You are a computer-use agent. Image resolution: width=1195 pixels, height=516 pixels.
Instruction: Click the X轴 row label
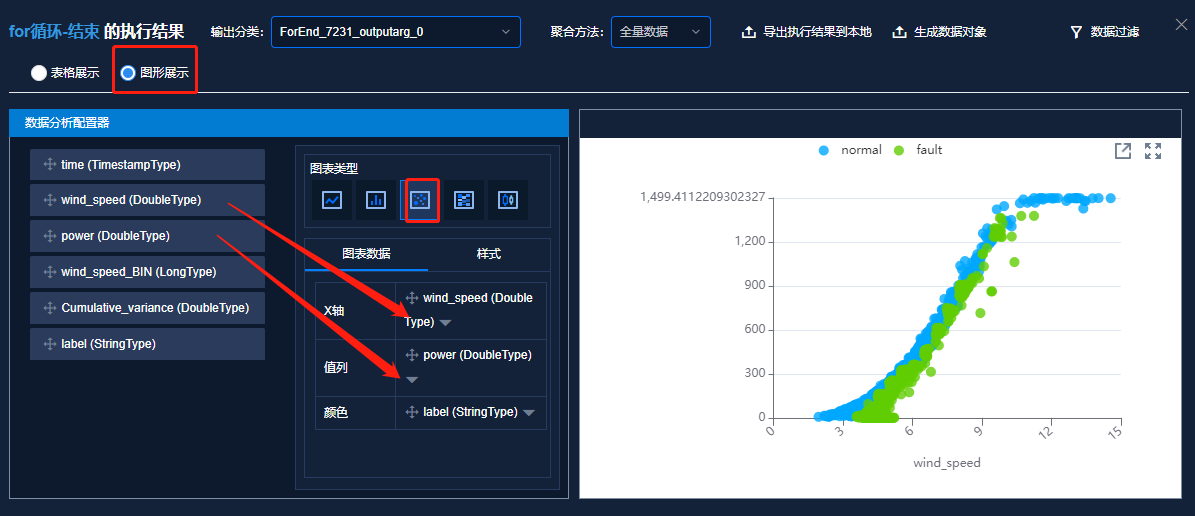point(334,311)
